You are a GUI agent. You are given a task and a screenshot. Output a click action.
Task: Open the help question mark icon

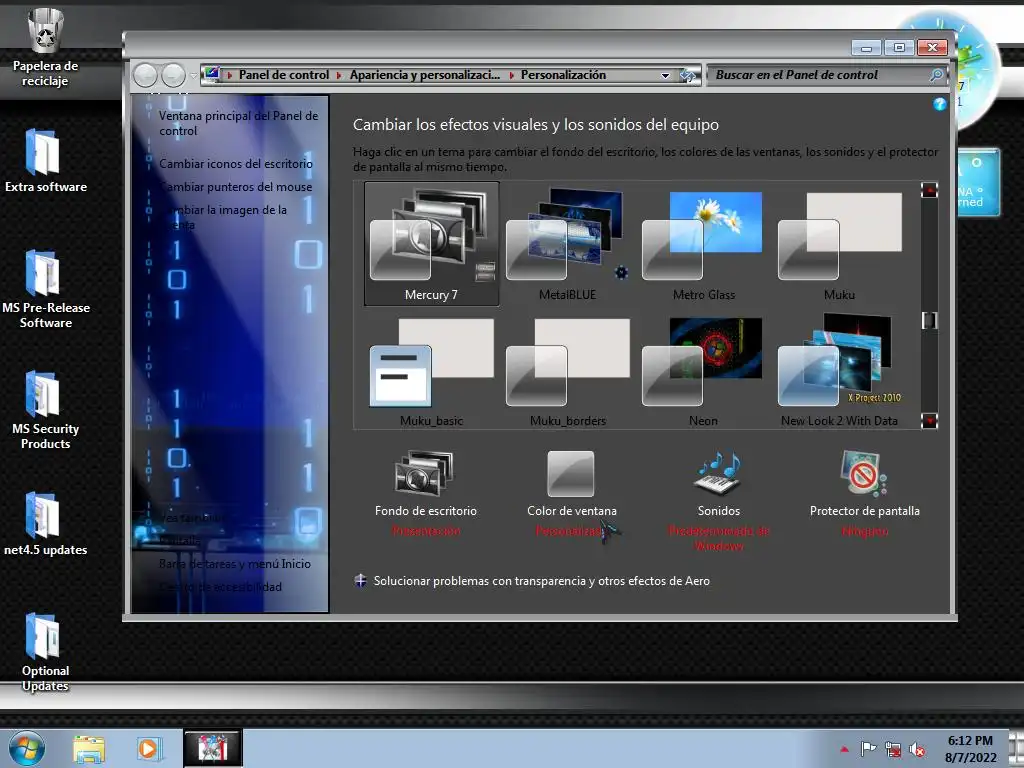point(939,104)
